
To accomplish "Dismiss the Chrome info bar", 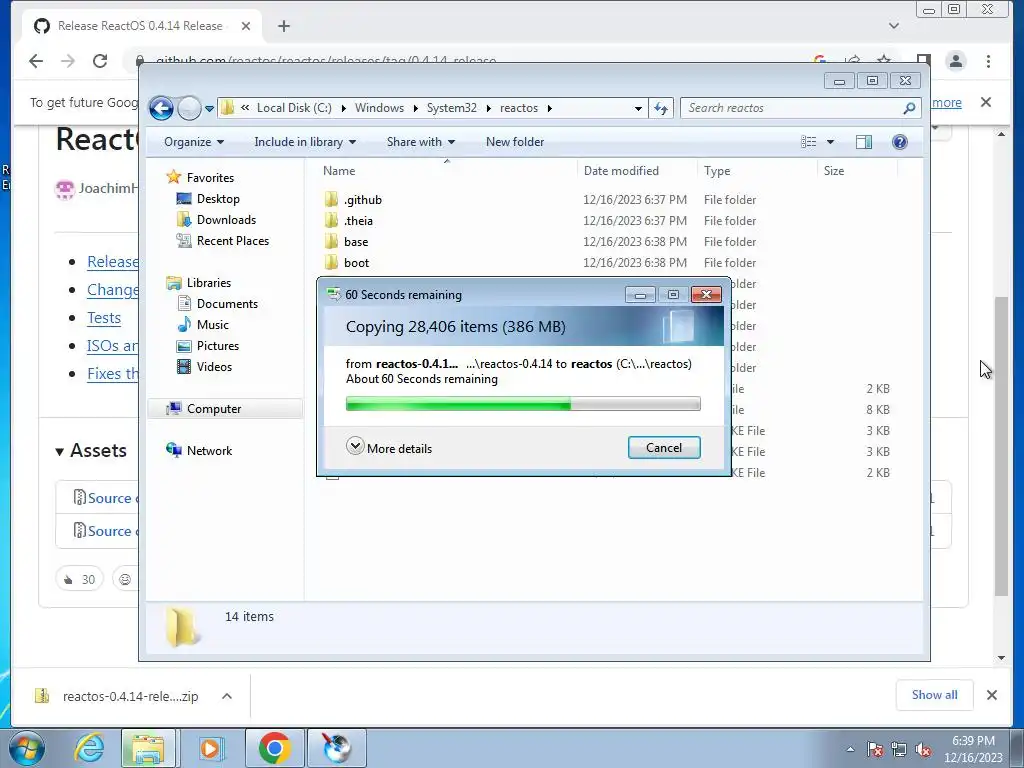I will [985, 102].
